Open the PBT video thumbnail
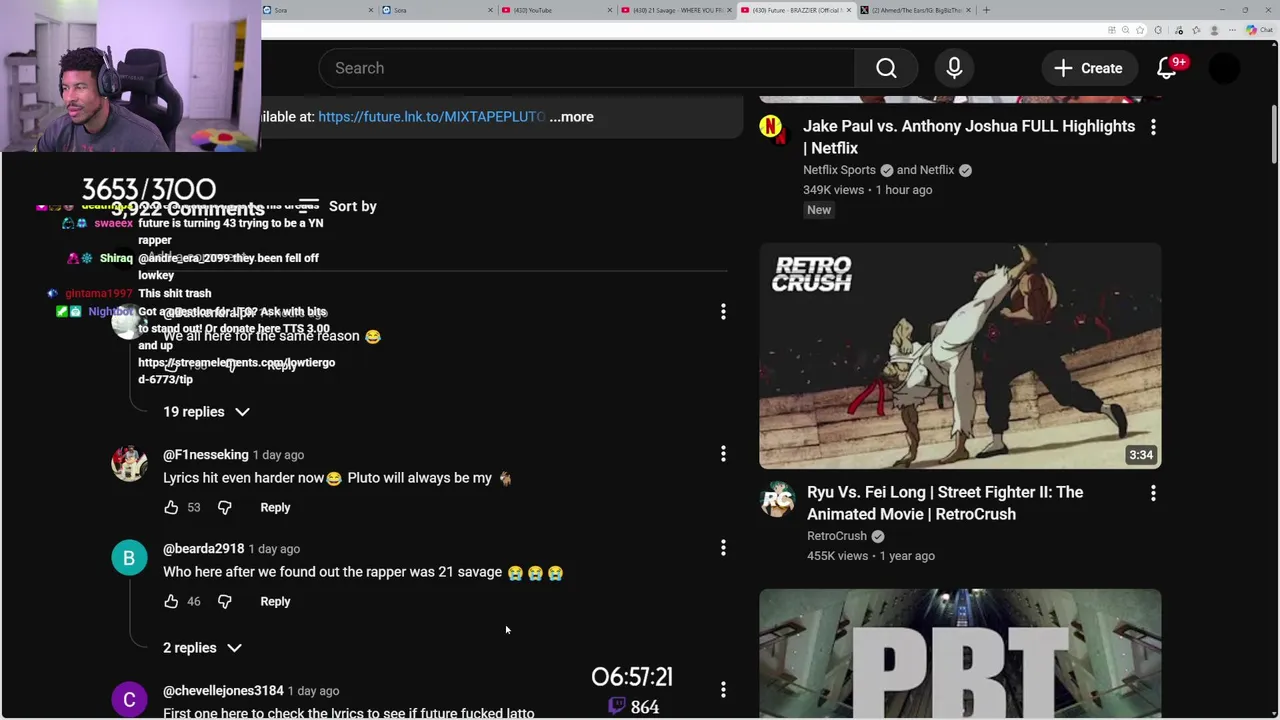1280x720 pixels. pos(960,654)
